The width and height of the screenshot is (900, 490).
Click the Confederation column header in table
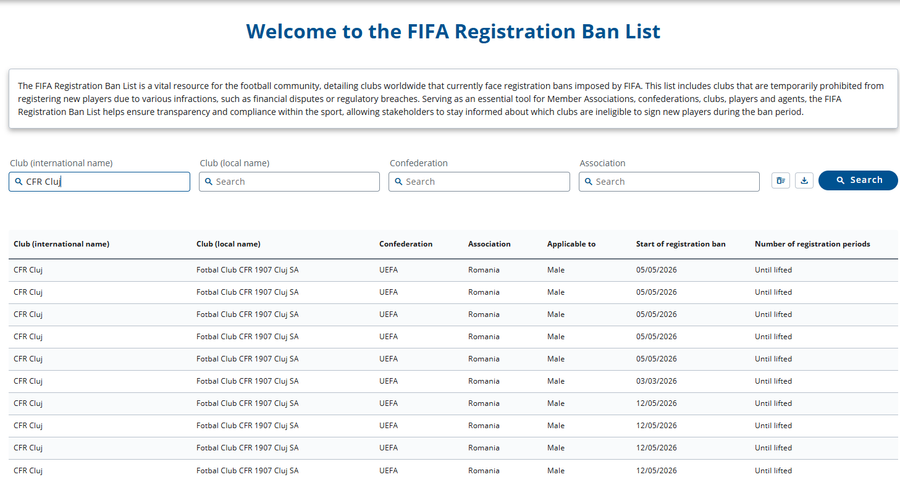point(406,244)
